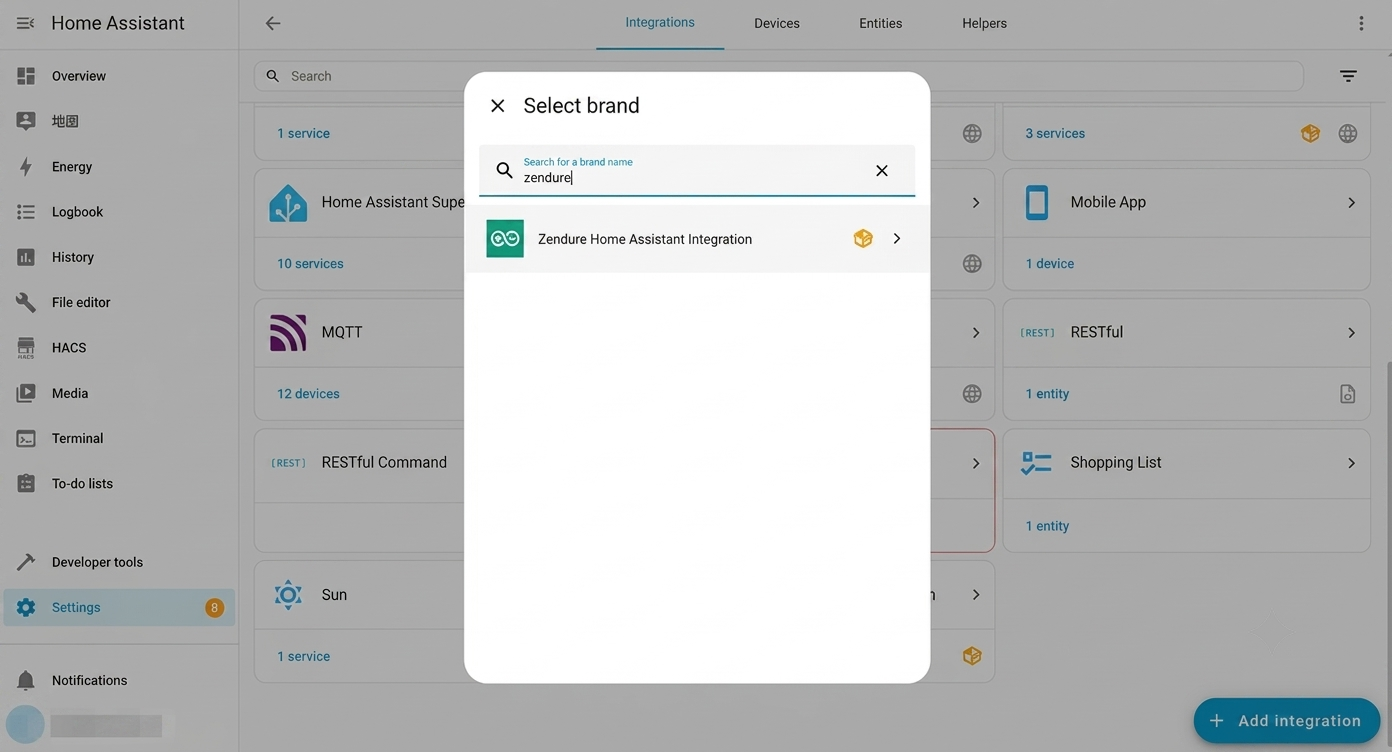Screen dimensions: 1392x752
Task: Click the MQTT card title
Action: [342, 332]
